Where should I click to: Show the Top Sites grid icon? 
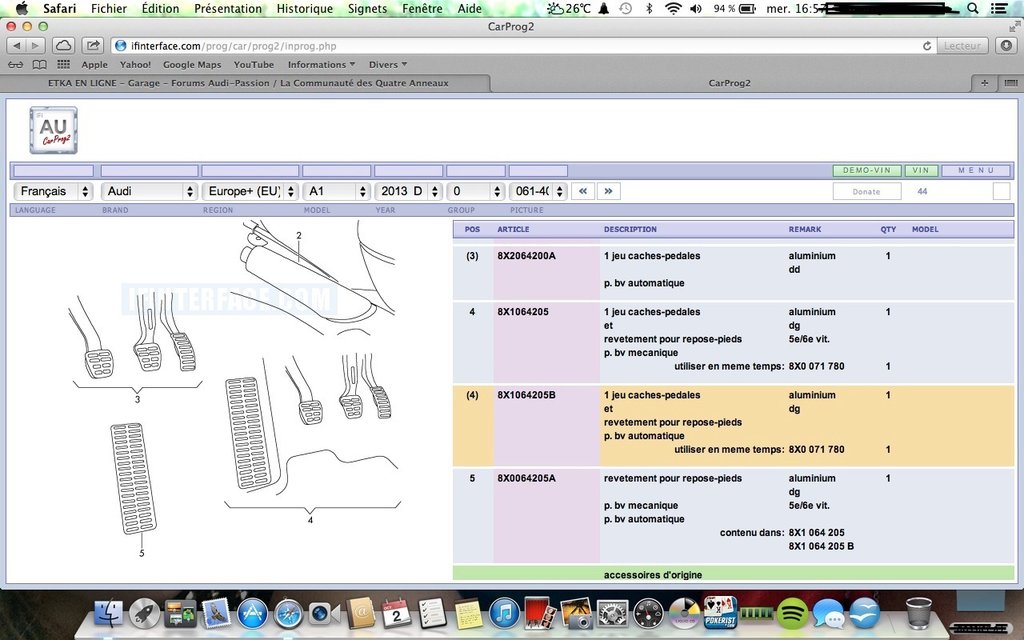[64, 65]
